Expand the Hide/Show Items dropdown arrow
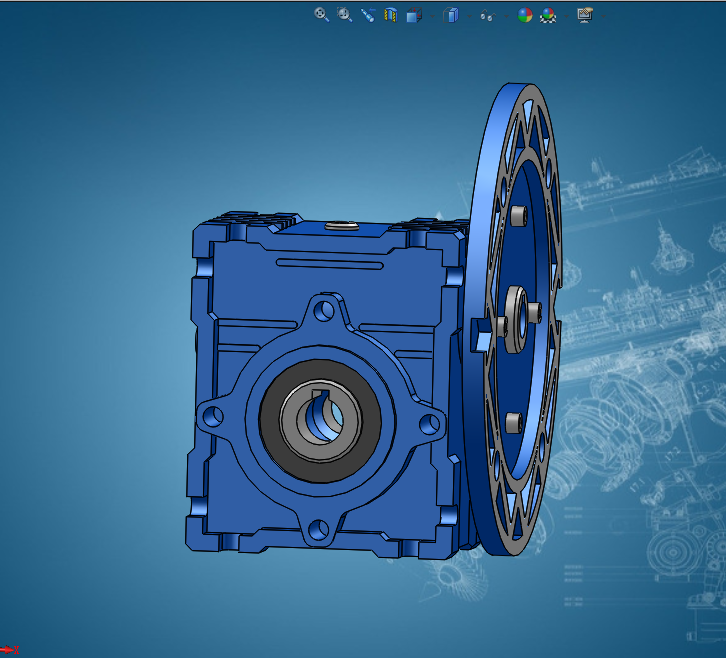This screenshot has width=726, height=658. pyautogui.click(x=506, y=16)
